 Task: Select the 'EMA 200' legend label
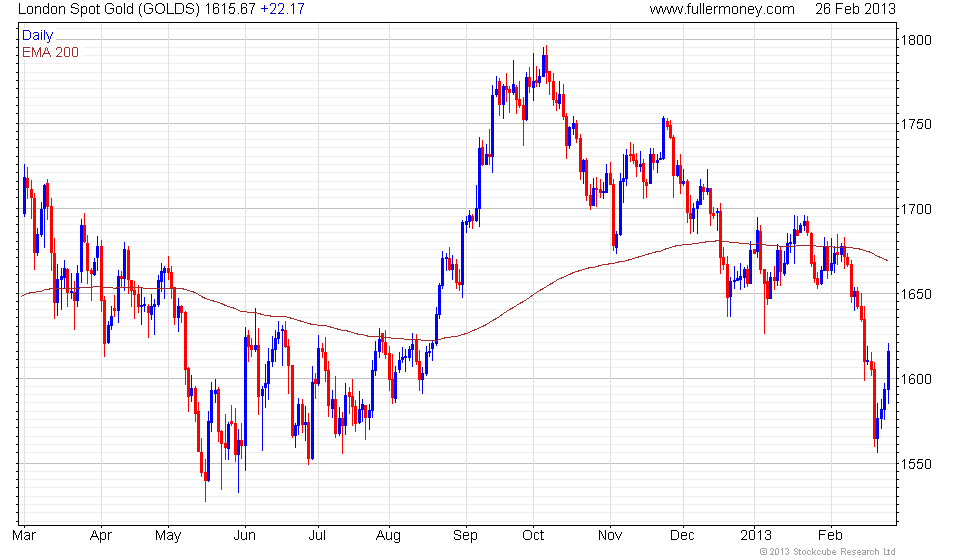point(51,52)
